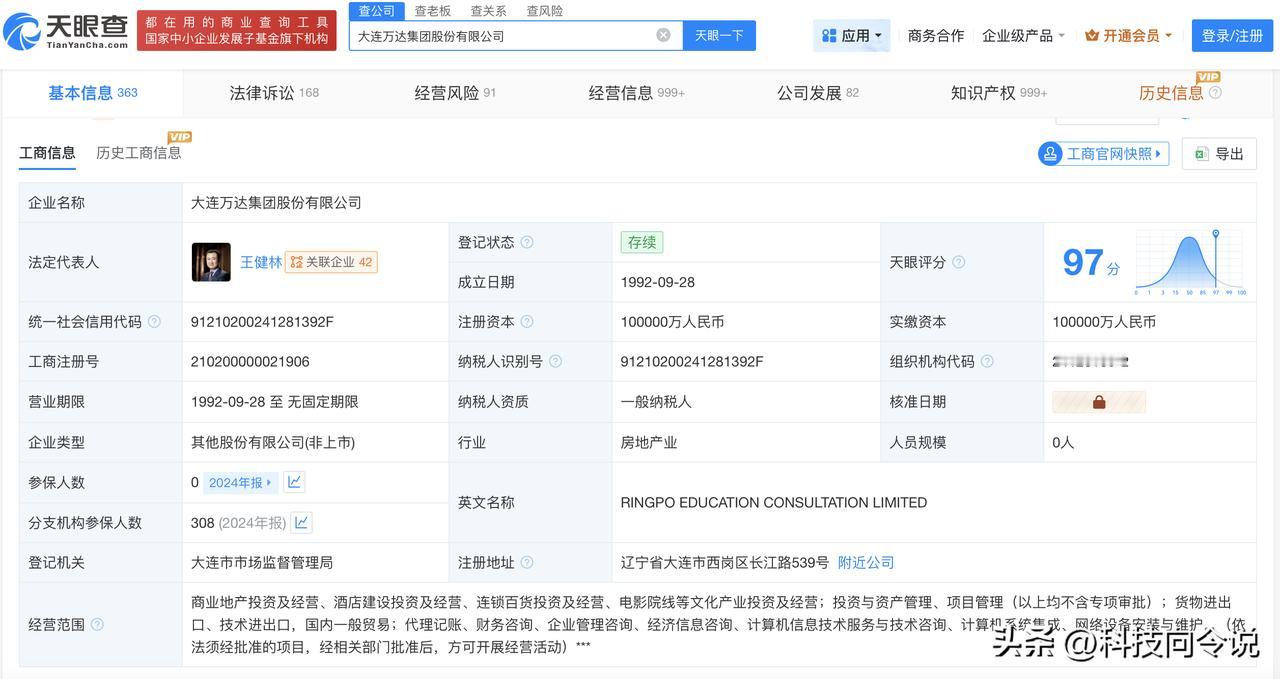The image size is (1280, 679).
Task: Click help icon beside 经营范围
Action: (97, 624)
